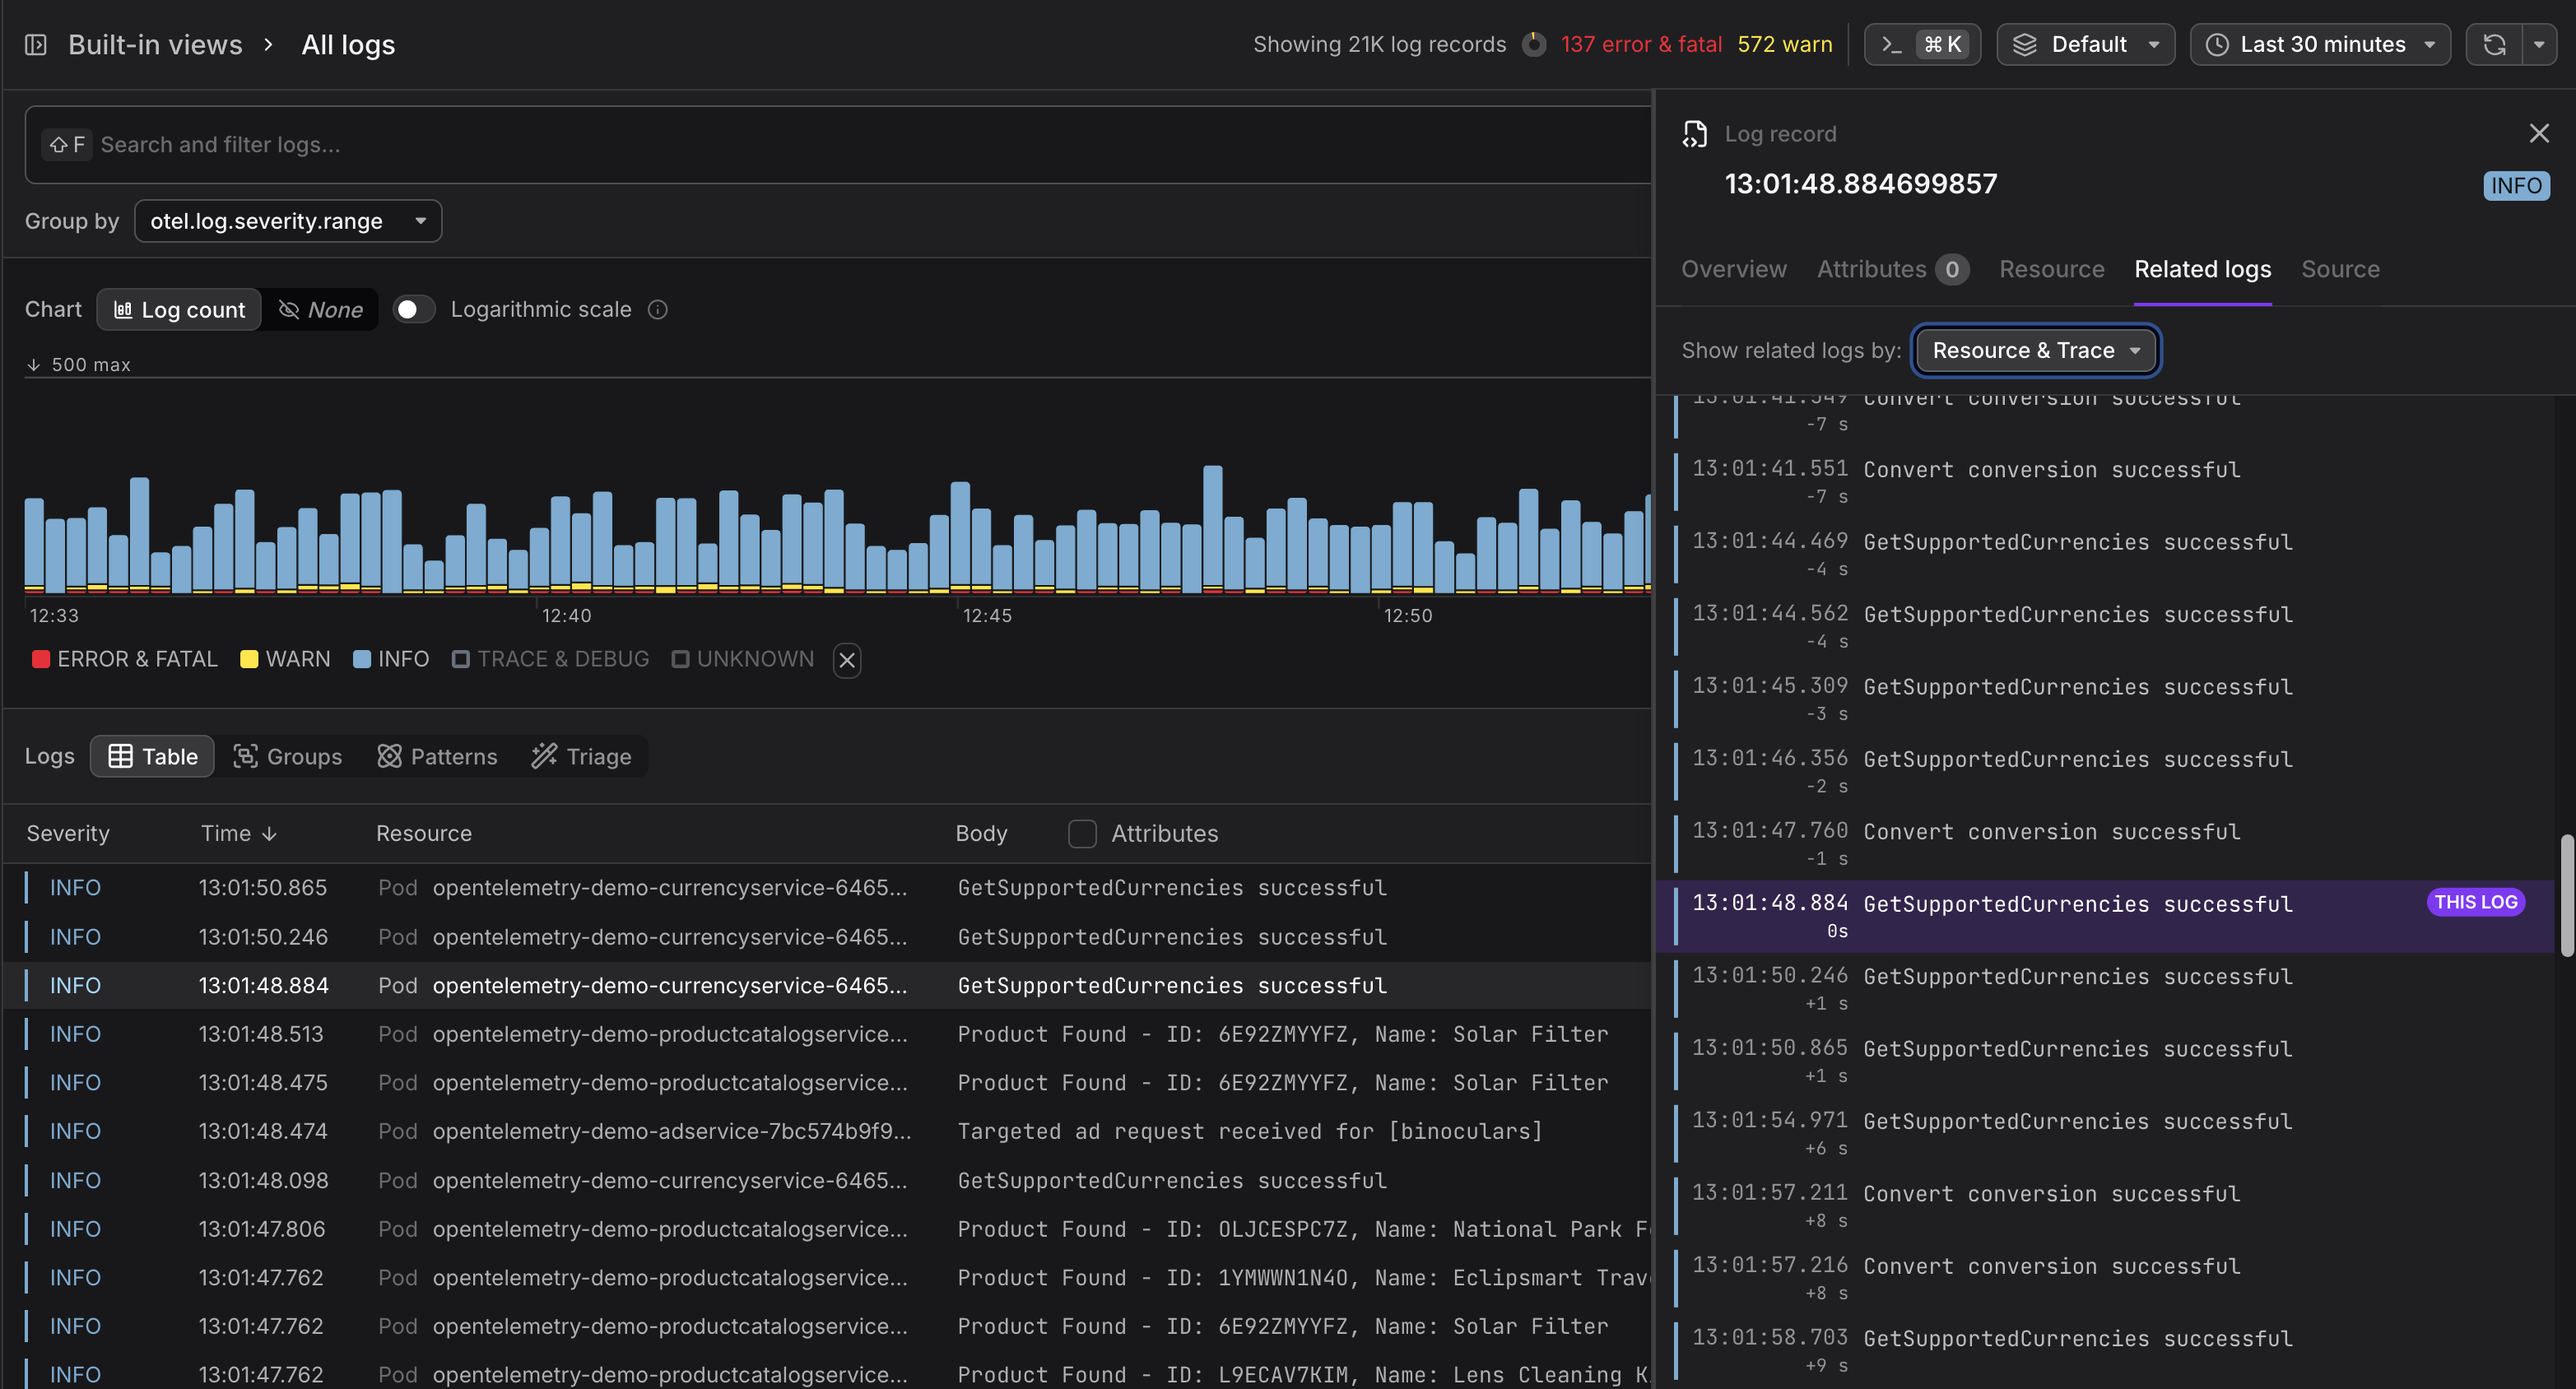Switch to the Resource tab

(2051, 269)
